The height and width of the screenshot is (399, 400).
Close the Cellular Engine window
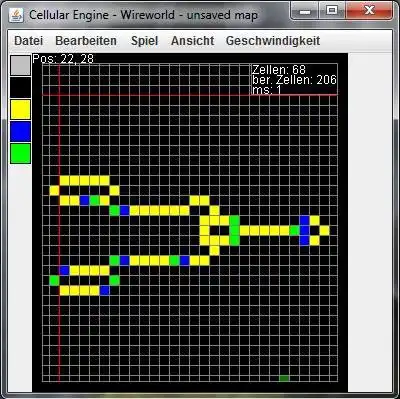pyautogui.click(x=369, y=11)
